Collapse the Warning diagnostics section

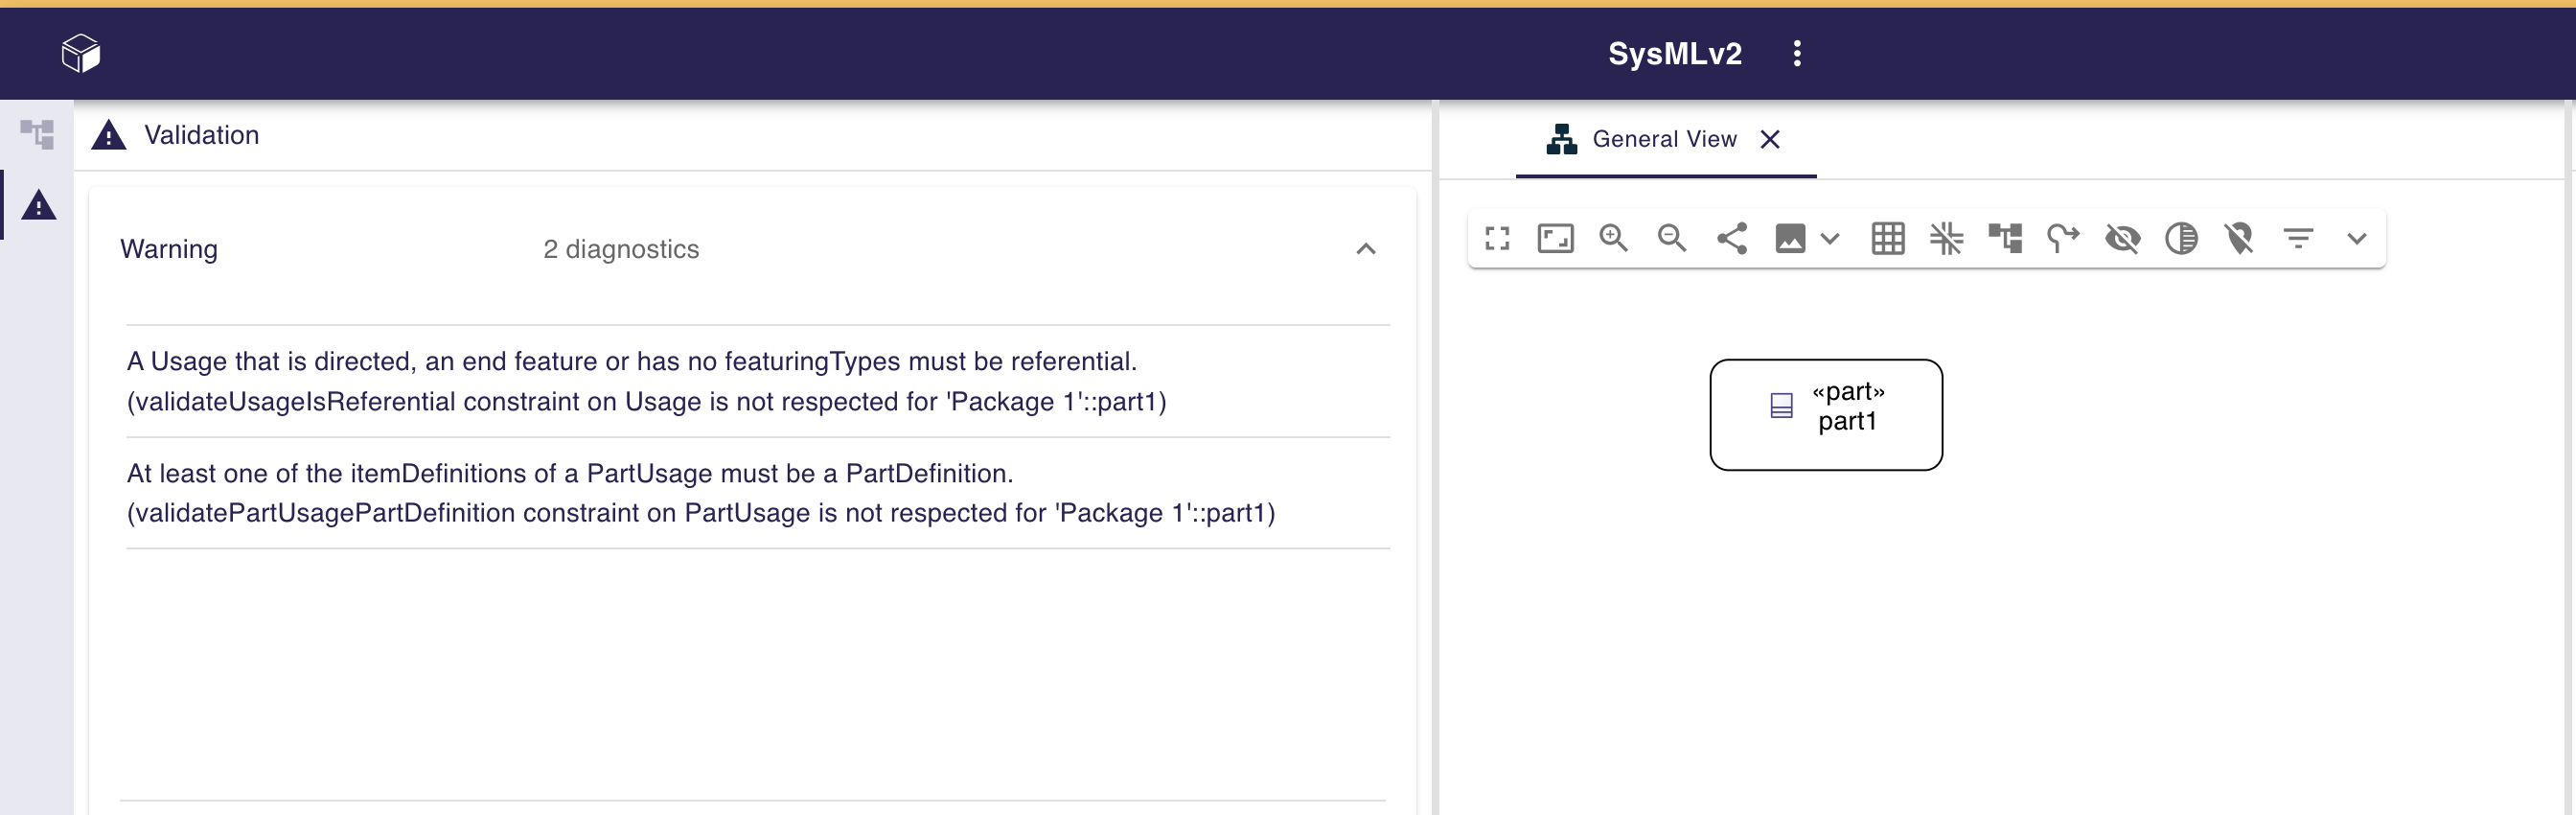point(1365,249)
